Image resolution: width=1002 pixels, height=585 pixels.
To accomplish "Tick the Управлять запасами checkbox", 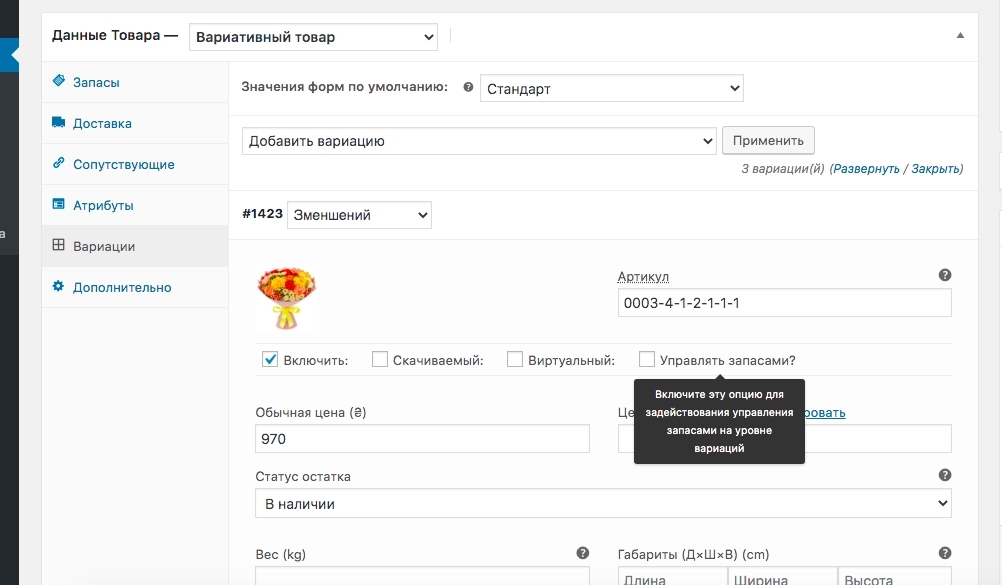I will pos(647,360).
